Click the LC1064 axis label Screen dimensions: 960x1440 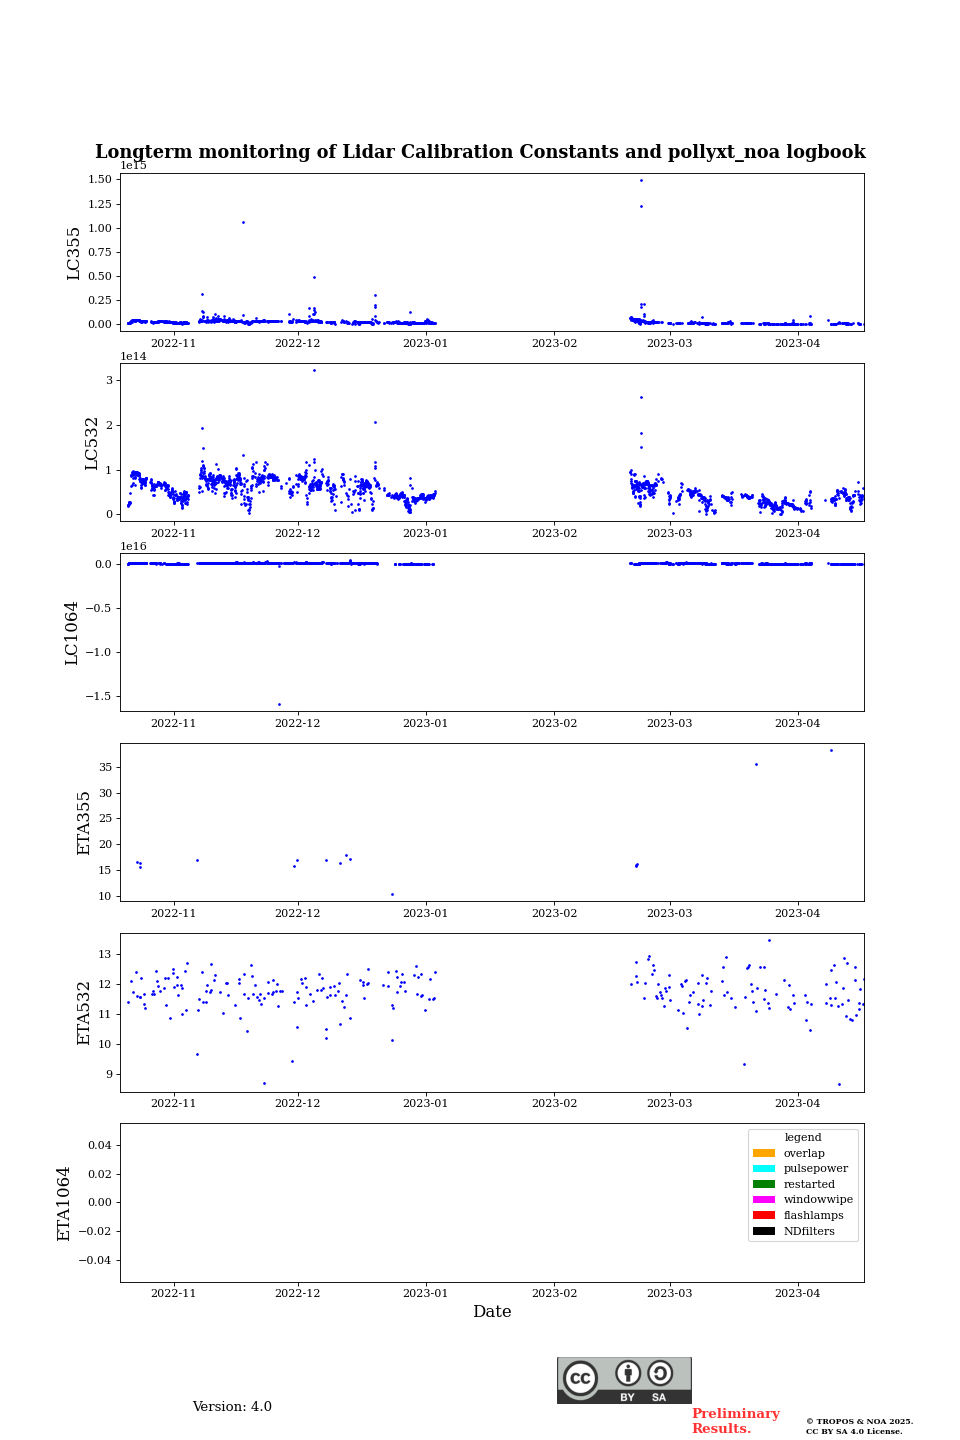pos(72,633)
